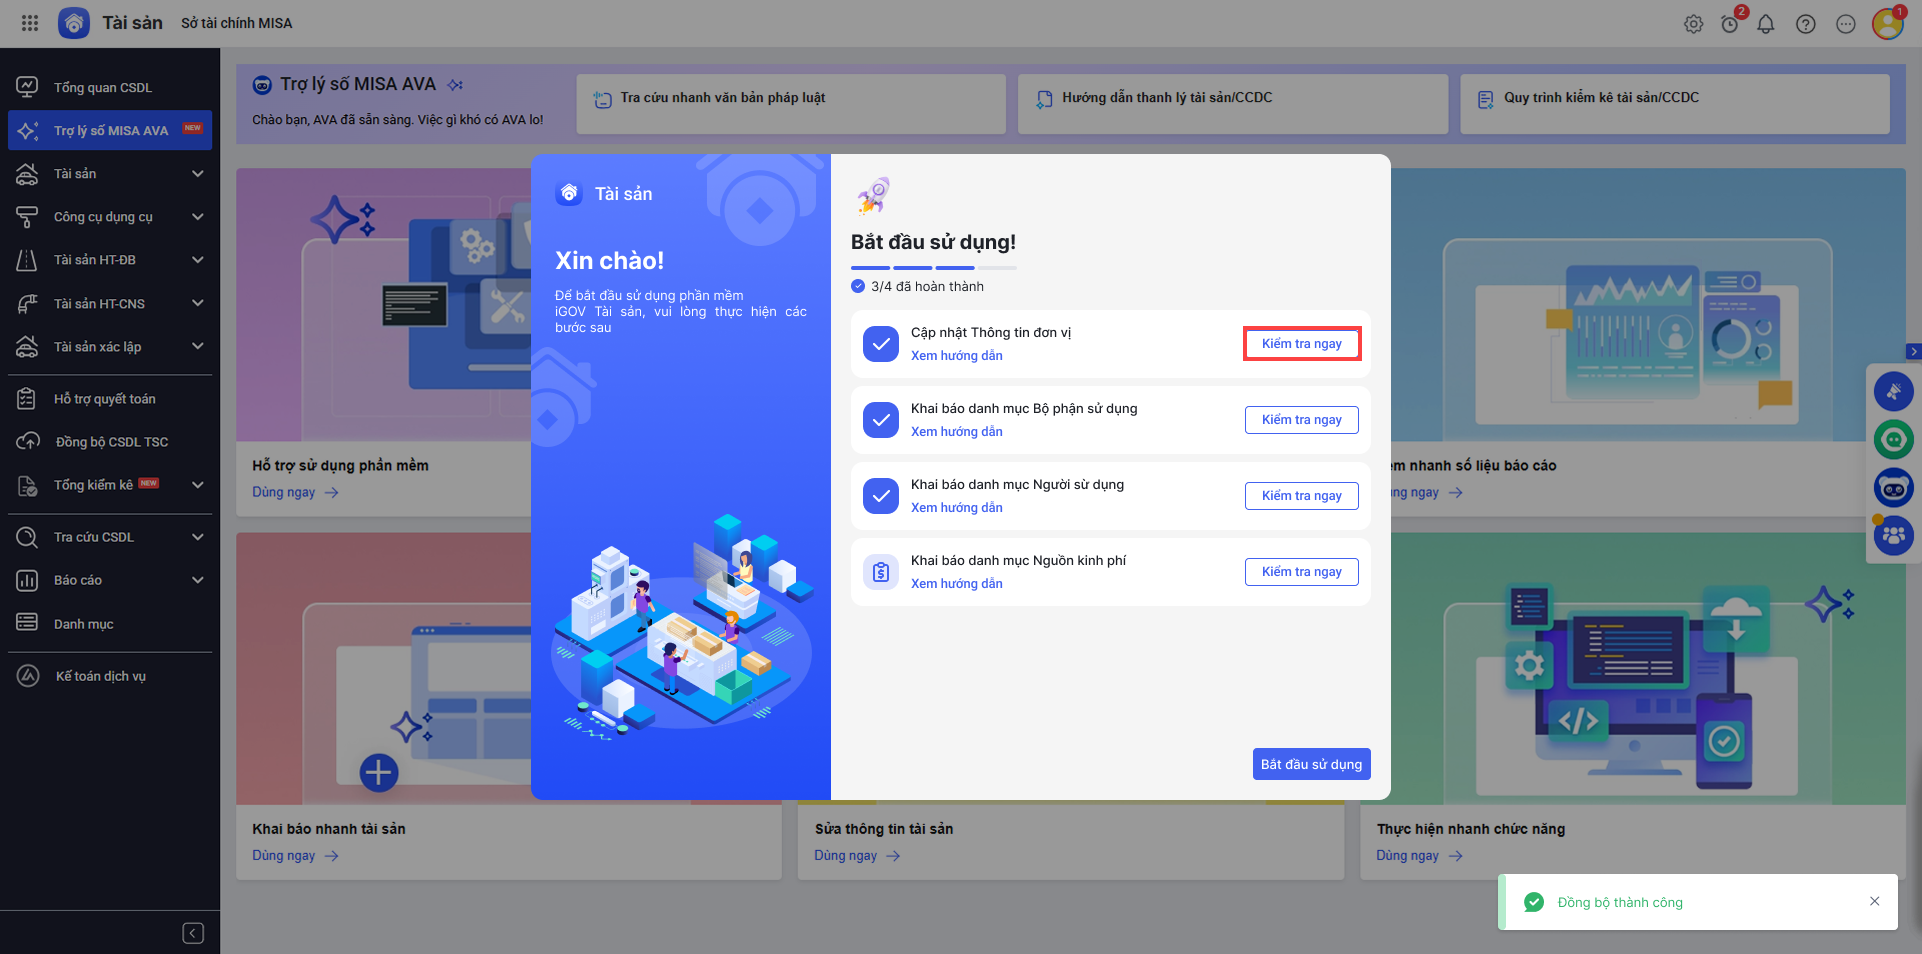Click Kiểm tra ngay for Bộ phận sử dụng
This screenshot has height=954, width=1922.
(x=1302, y=420)
